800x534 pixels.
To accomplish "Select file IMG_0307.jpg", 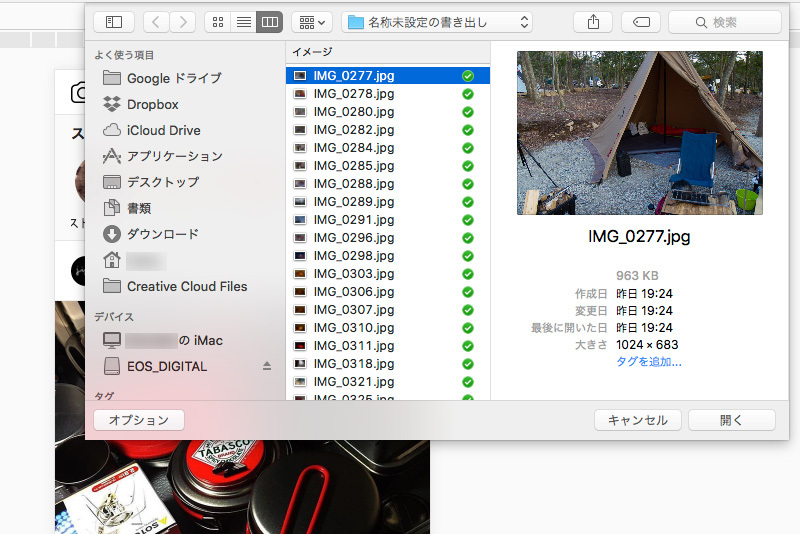I will [388, 310].
